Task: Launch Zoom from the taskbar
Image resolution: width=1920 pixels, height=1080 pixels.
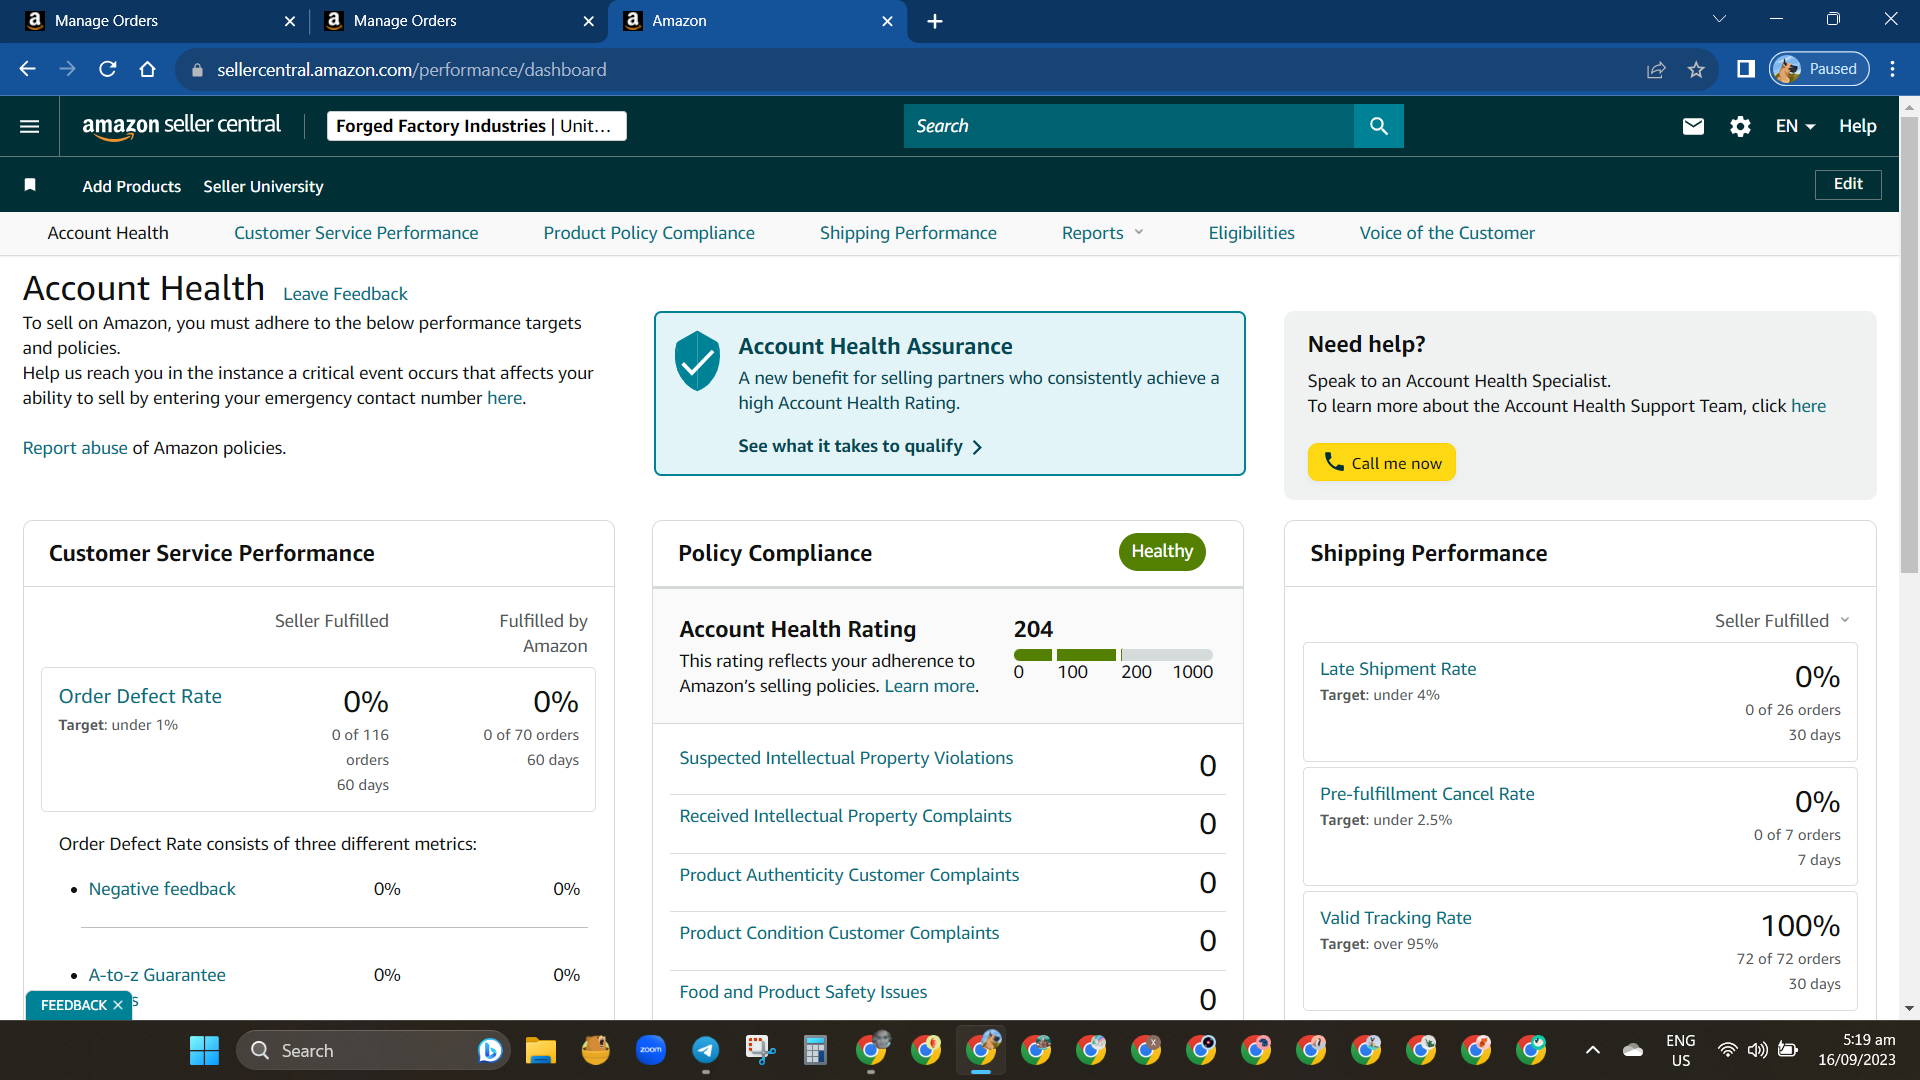Action: click(x=651, y=1050)
